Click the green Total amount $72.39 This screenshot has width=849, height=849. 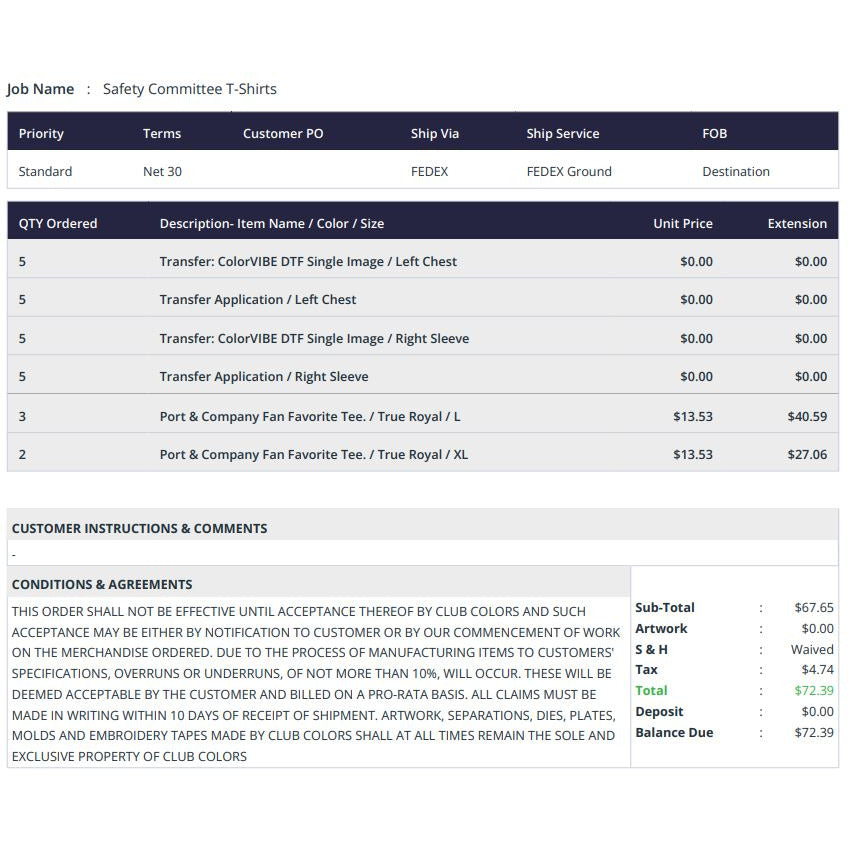[814, 690]
